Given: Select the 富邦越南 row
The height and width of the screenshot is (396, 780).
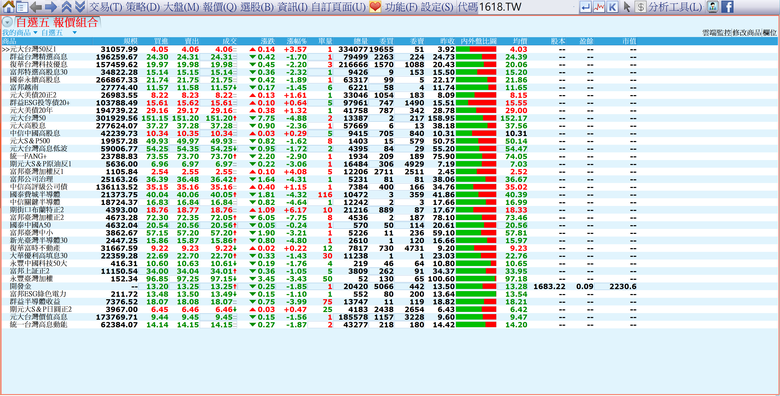Looking at the screenshot, I should click(x=390, y=87).
